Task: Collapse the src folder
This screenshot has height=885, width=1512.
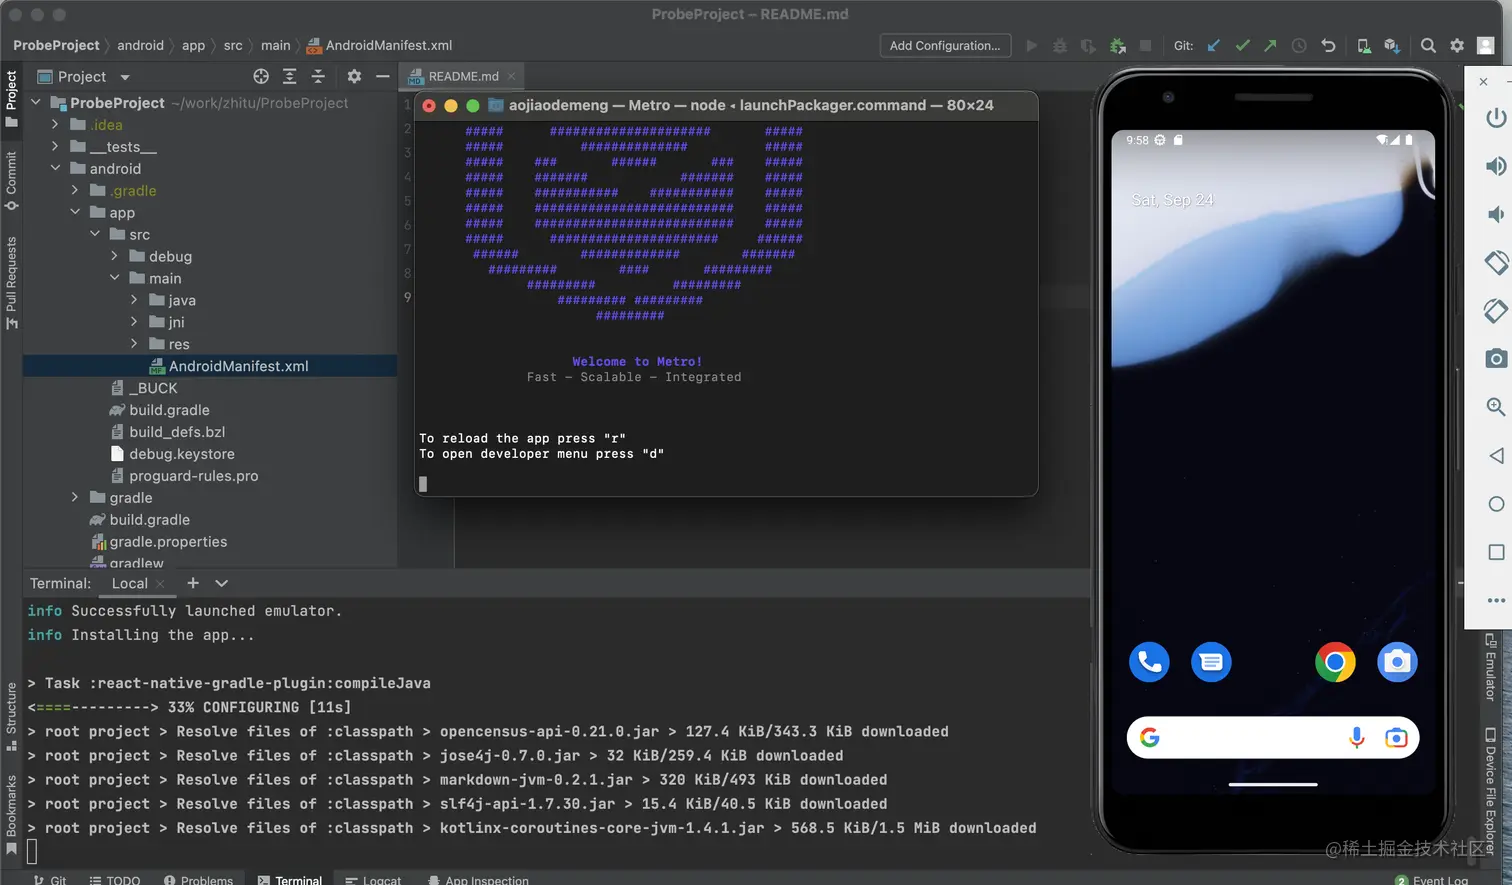Action: [95, 234]
